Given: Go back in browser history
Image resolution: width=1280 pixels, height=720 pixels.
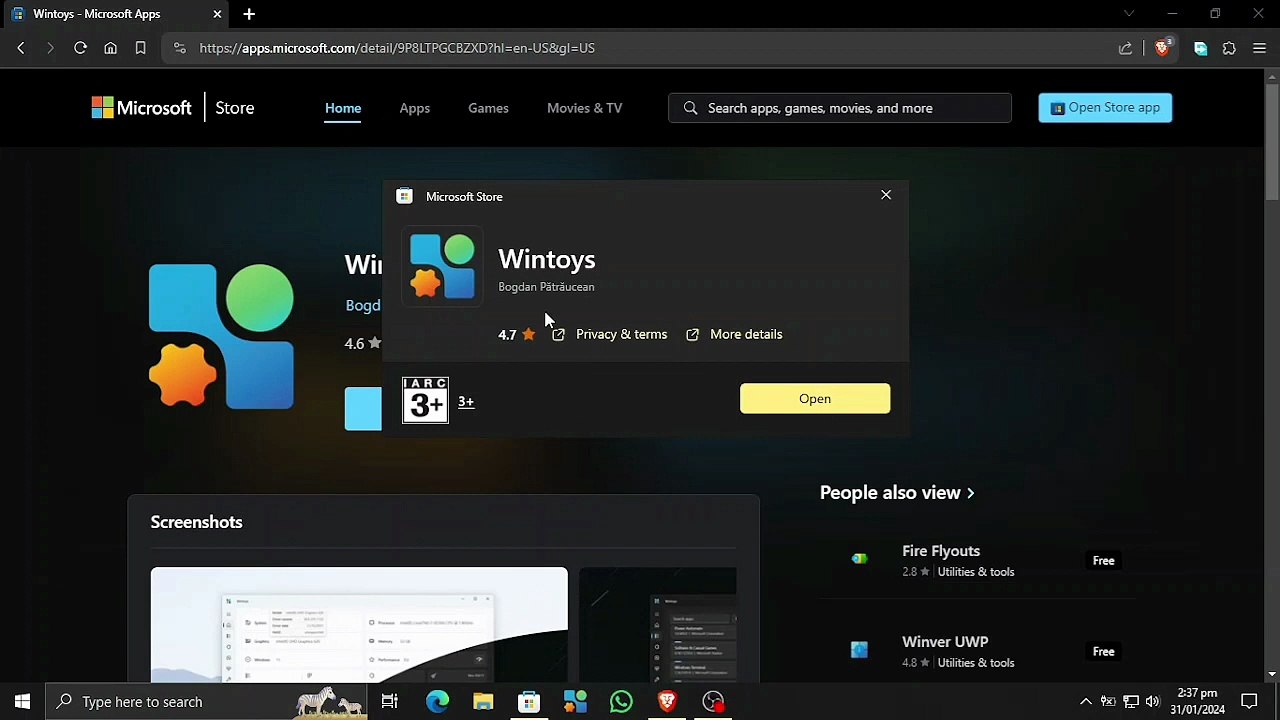Looking at the screenshot, I should 21,48.
